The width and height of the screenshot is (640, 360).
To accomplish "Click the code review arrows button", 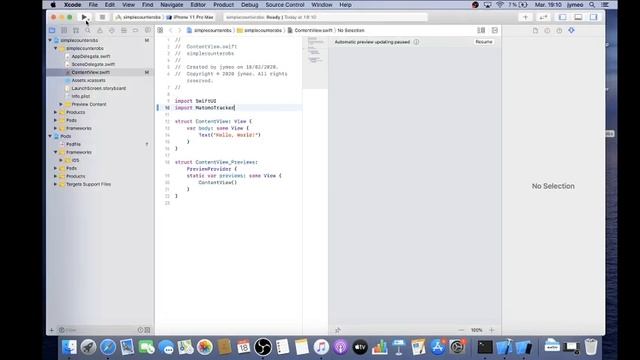I will point(543,17).
